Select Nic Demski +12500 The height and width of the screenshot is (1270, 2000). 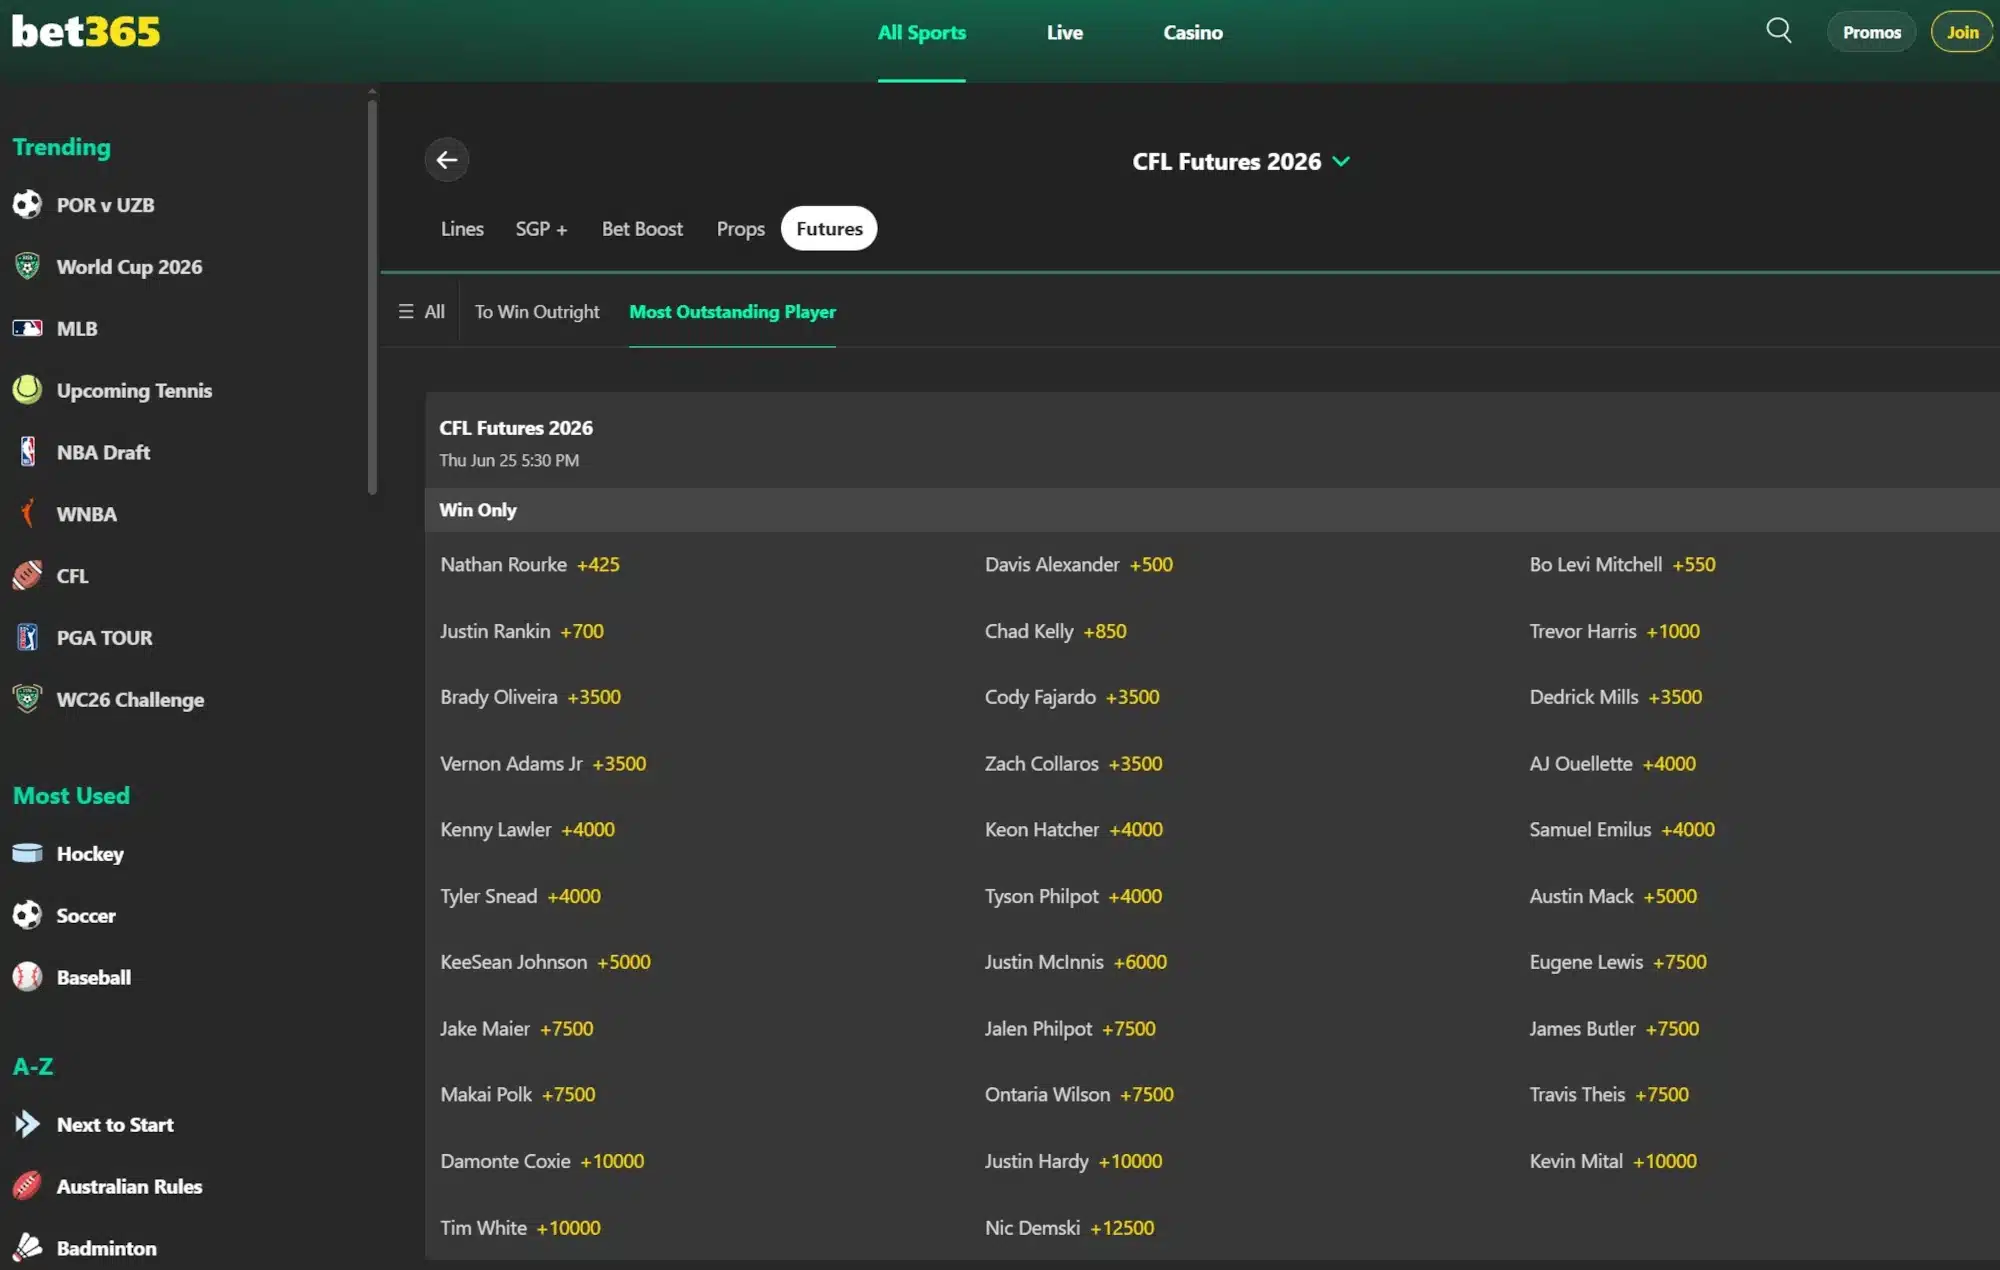click(1069, 1228)
